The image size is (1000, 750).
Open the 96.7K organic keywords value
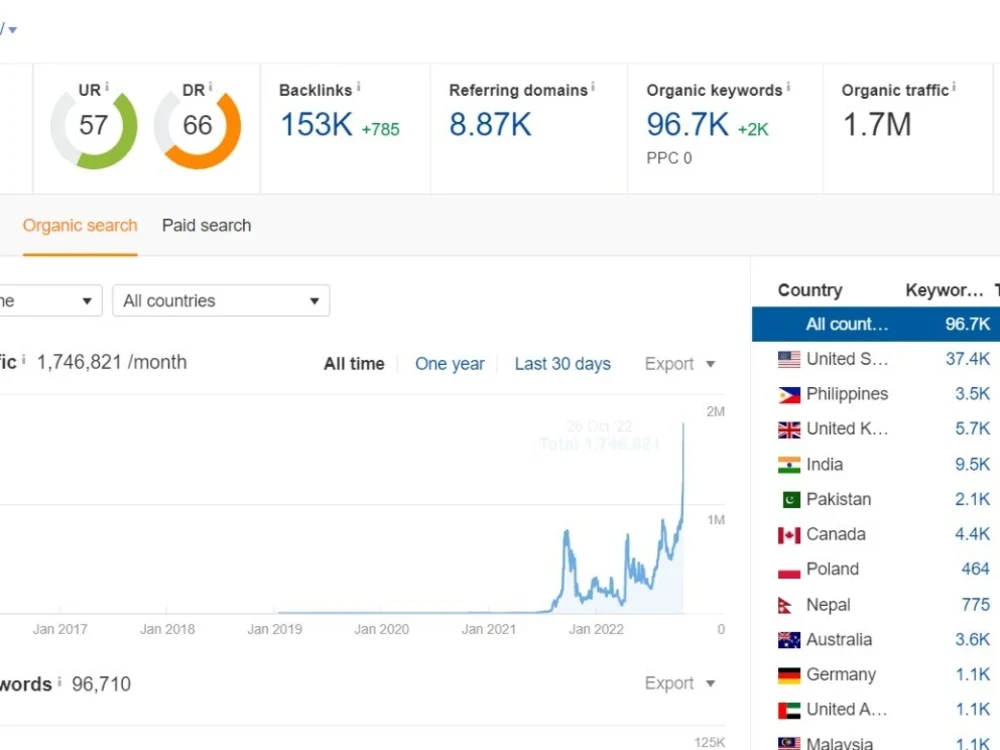tap(688, 124)
